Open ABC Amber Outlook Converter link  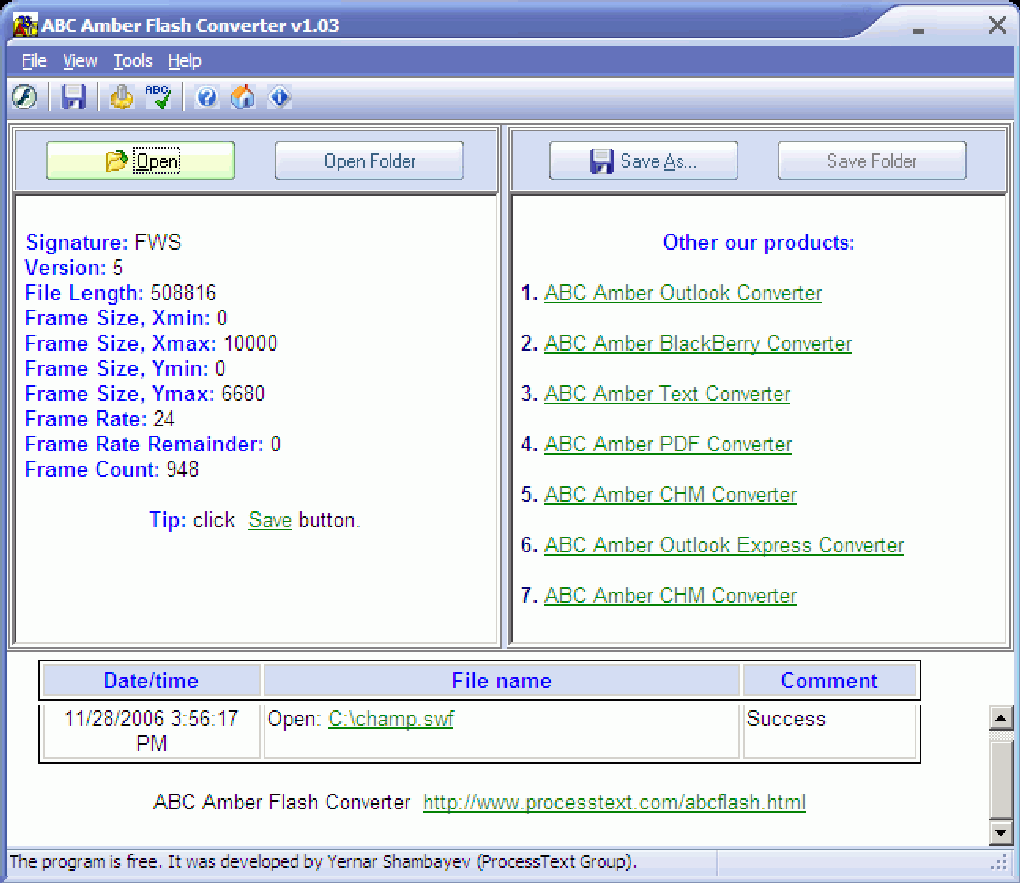[x=683, y=293]
